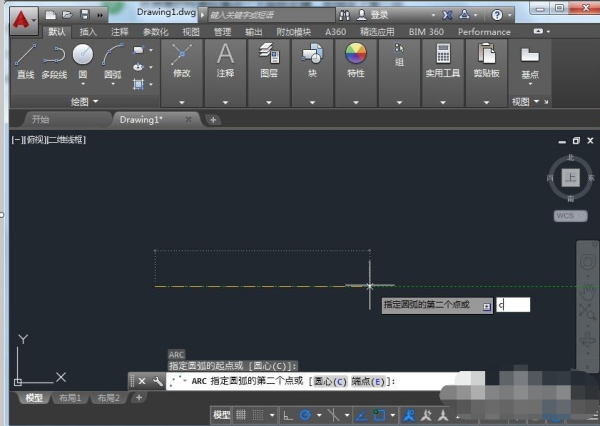Choose the Center (圆心) command option
The image size is (600, 426).
(330, 381)
